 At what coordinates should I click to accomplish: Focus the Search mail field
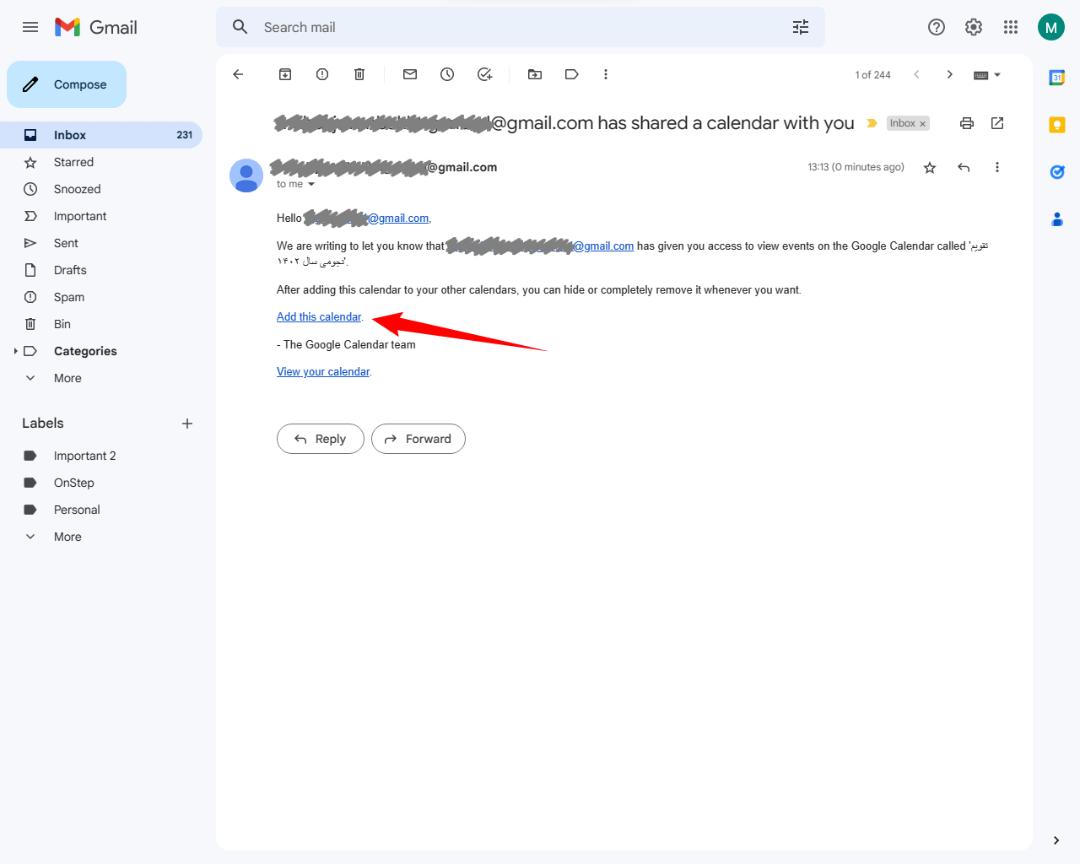(x=520, y=28)
